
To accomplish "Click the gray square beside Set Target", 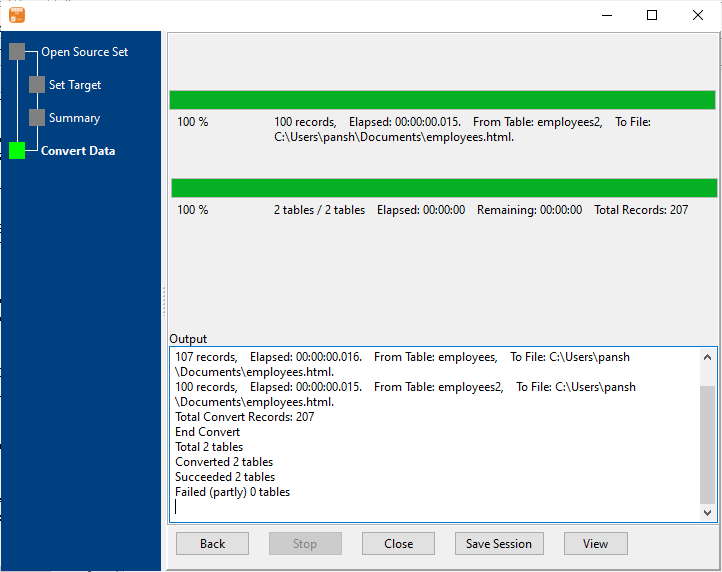I will tap(37, 85).
